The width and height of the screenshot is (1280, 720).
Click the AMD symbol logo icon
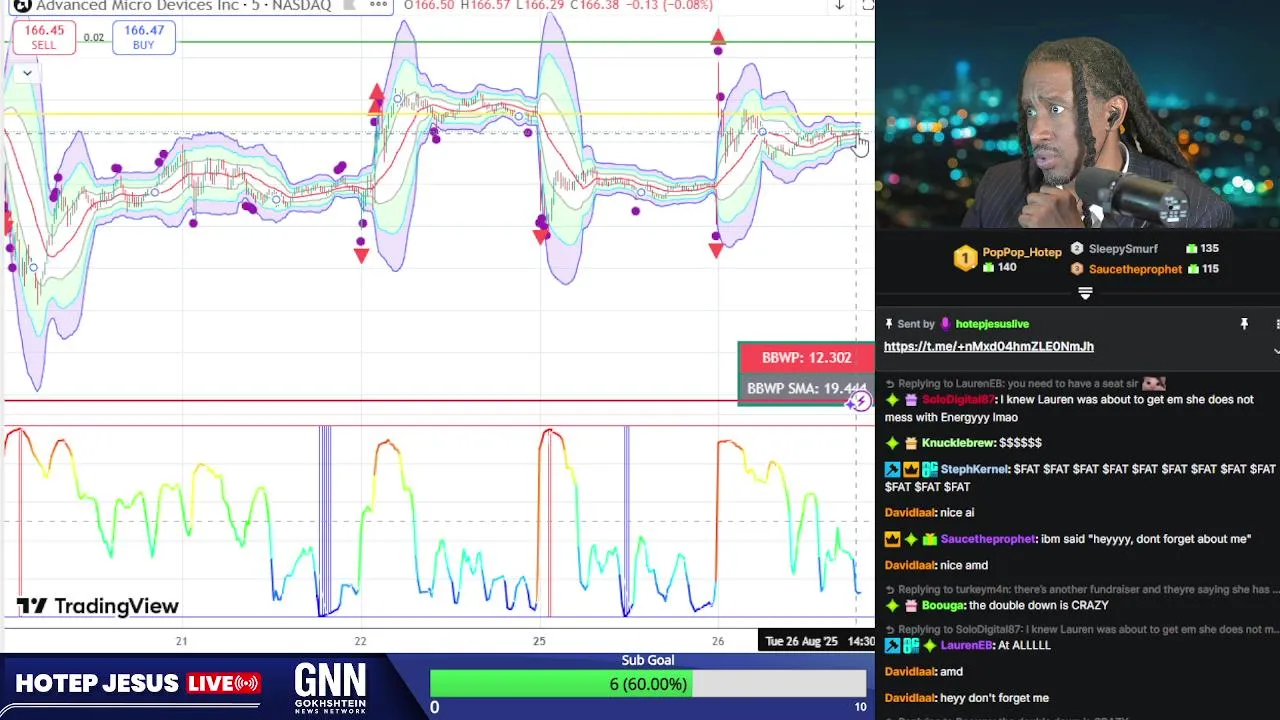pyautogui.click(x=21, y=5)
